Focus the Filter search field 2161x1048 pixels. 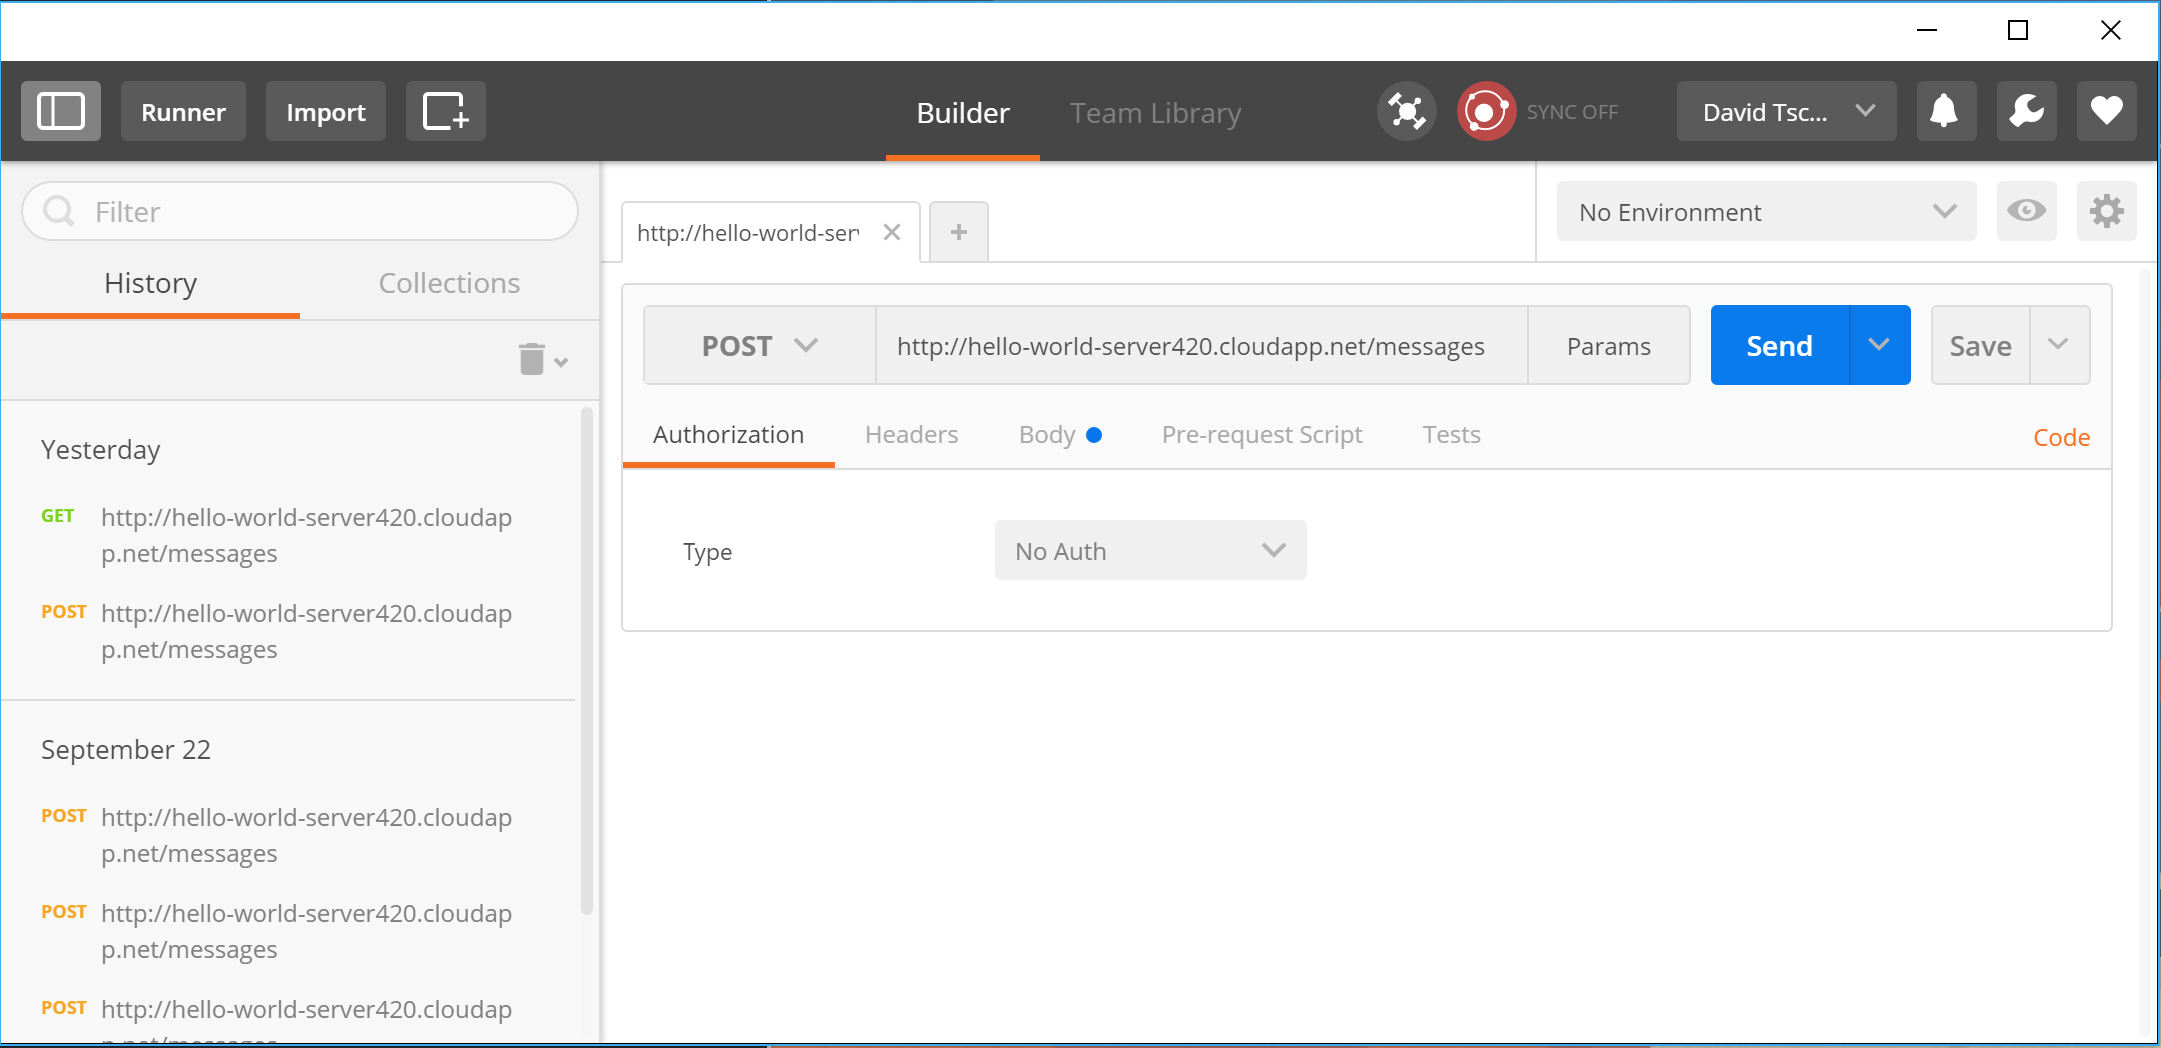click(x=300, y=211)
